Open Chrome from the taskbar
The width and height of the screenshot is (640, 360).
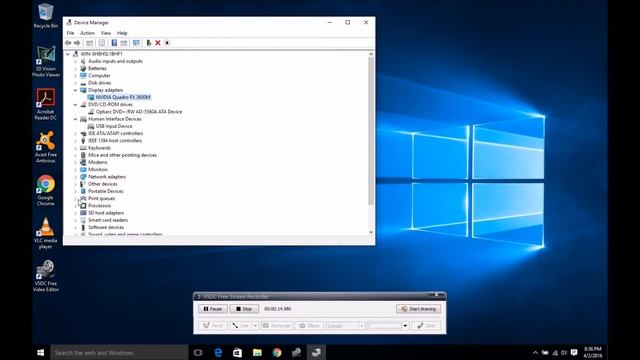point(277,353)
